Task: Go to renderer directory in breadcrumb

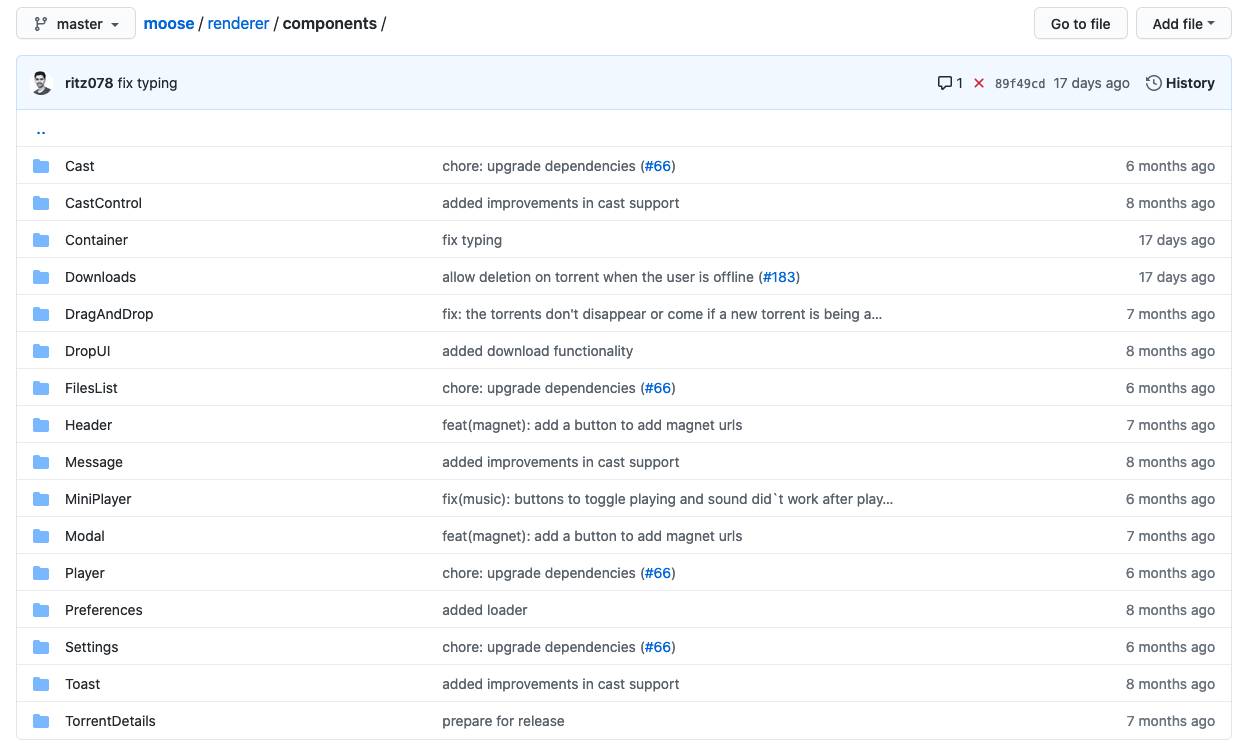Action: click(238, 24)
